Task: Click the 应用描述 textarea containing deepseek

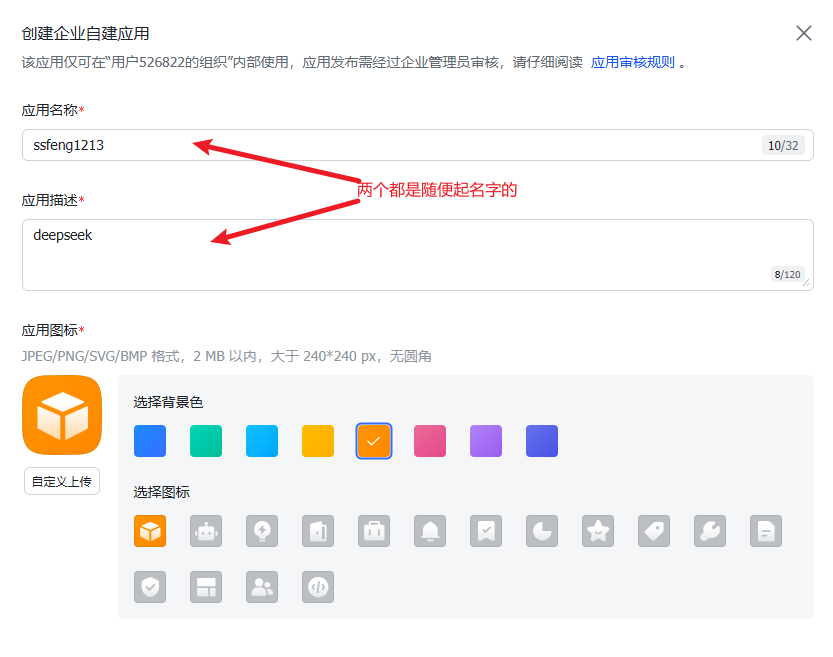Action: (x=418, y=255)
